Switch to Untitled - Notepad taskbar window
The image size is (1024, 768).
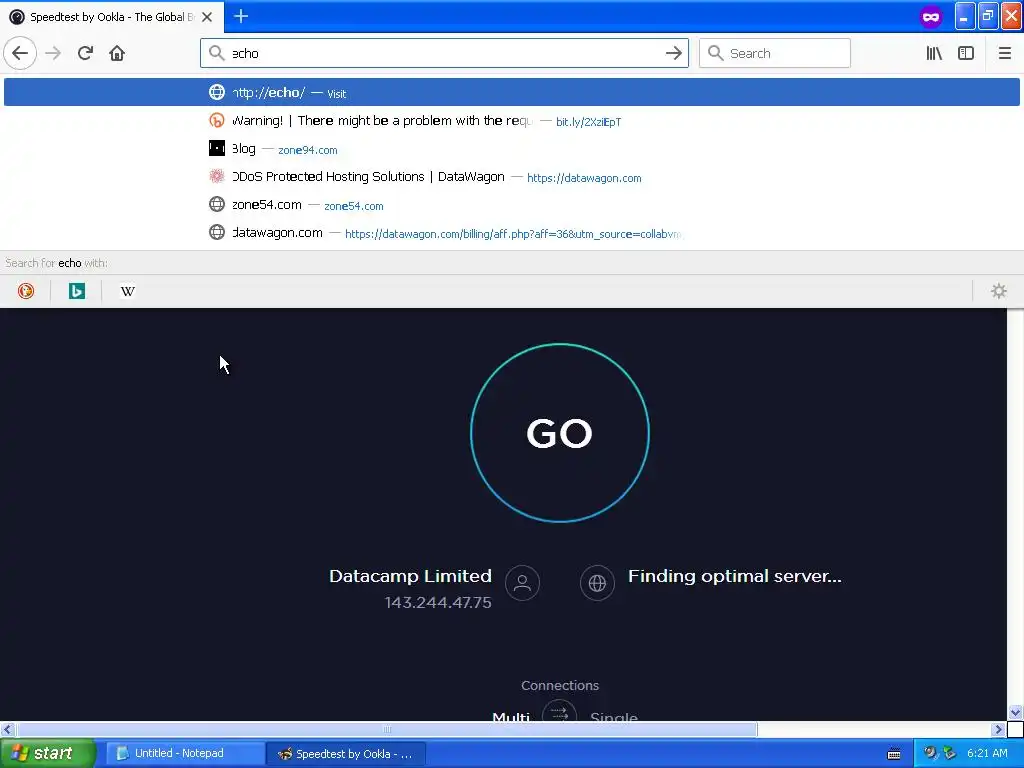[x=185, y=753]
